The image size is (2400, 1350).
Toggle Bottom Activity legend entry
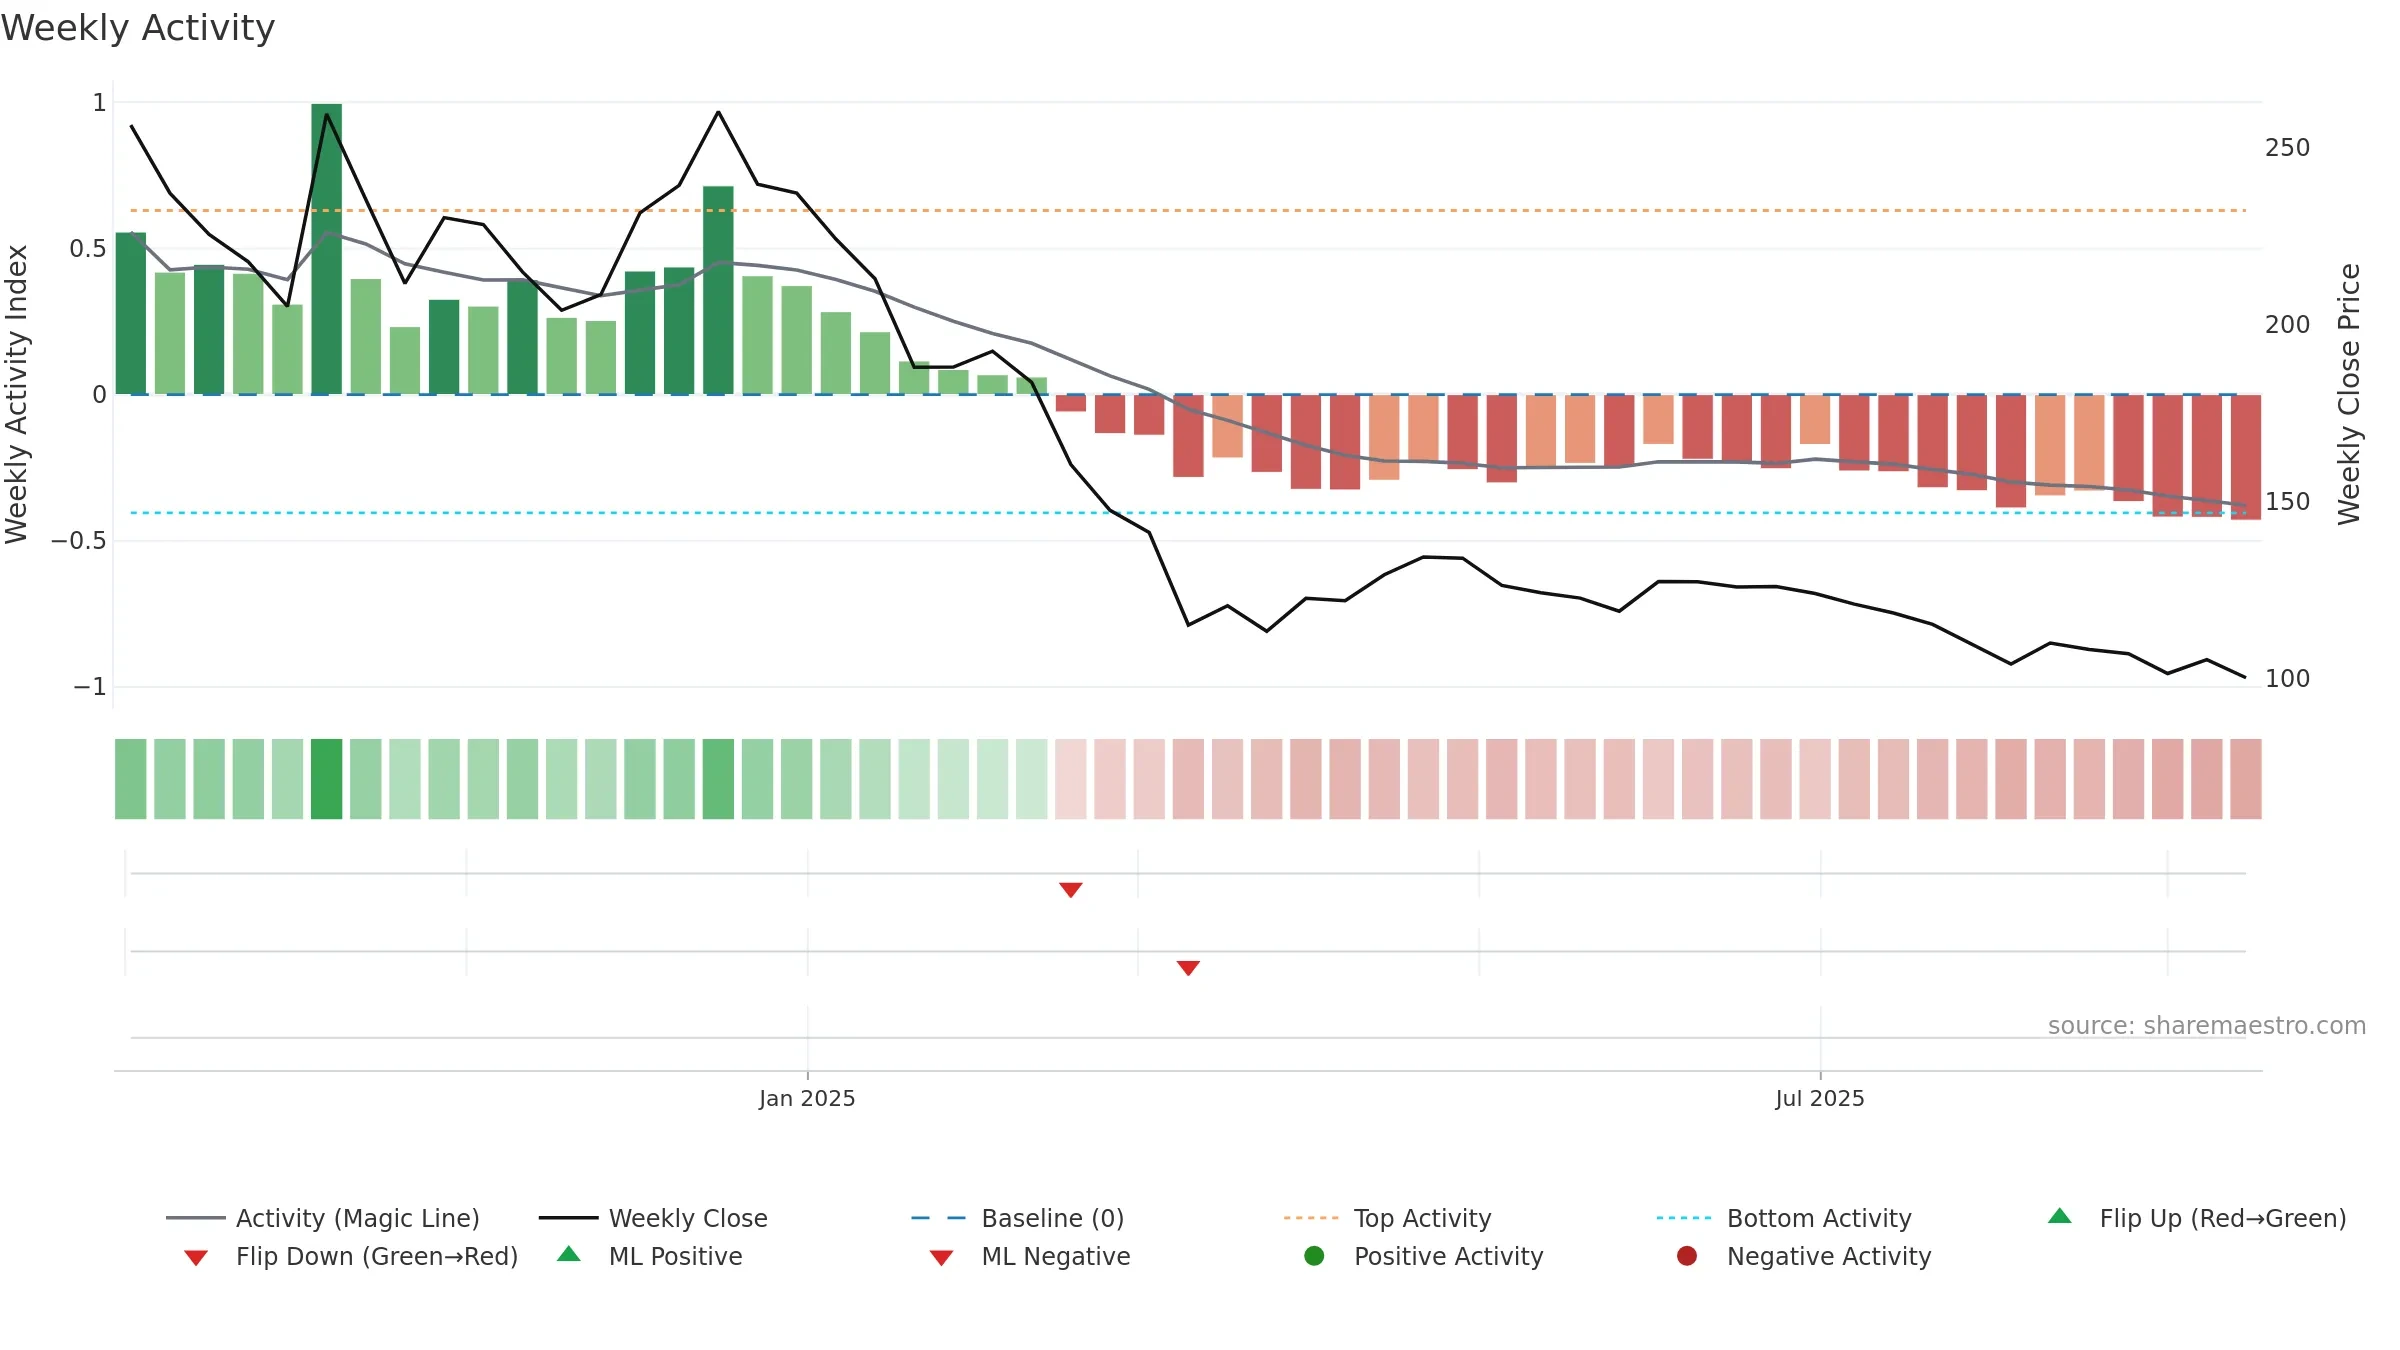coord(1784,1218)
